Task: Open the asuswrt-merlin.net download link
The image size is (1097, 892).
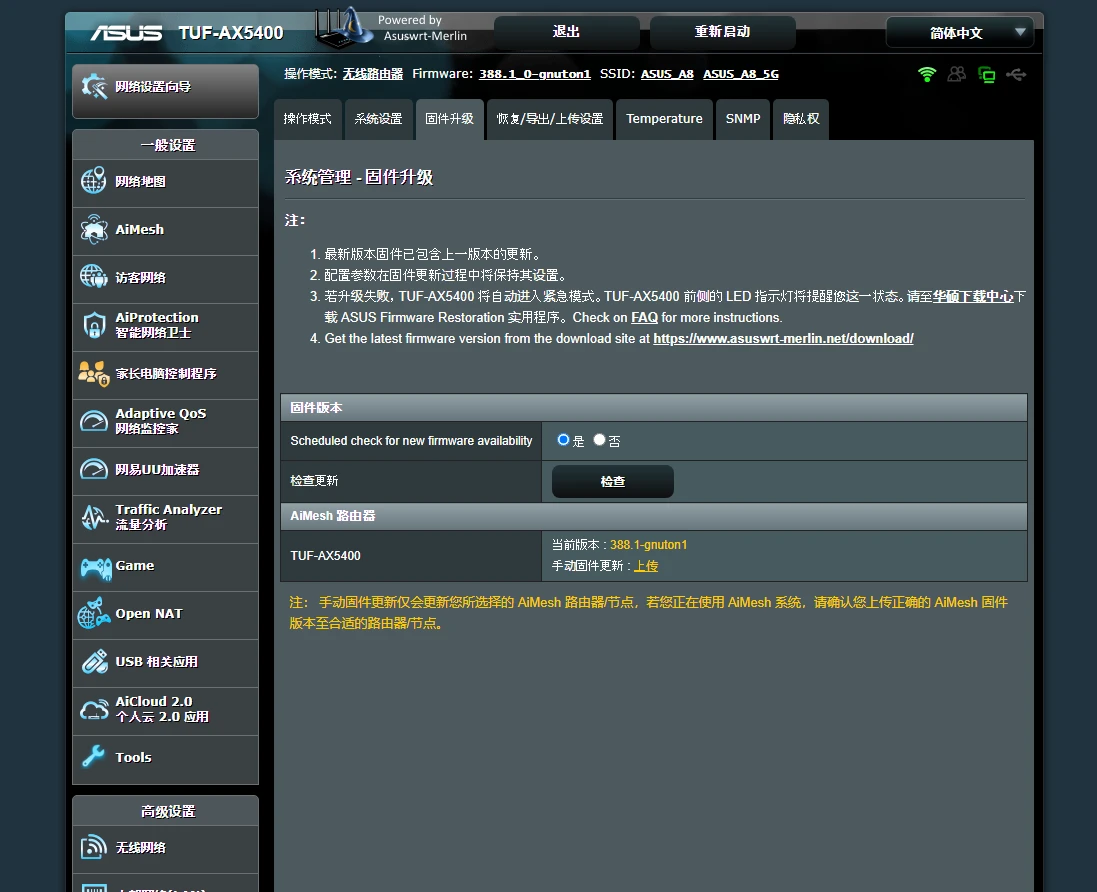Action: [784, 339]
